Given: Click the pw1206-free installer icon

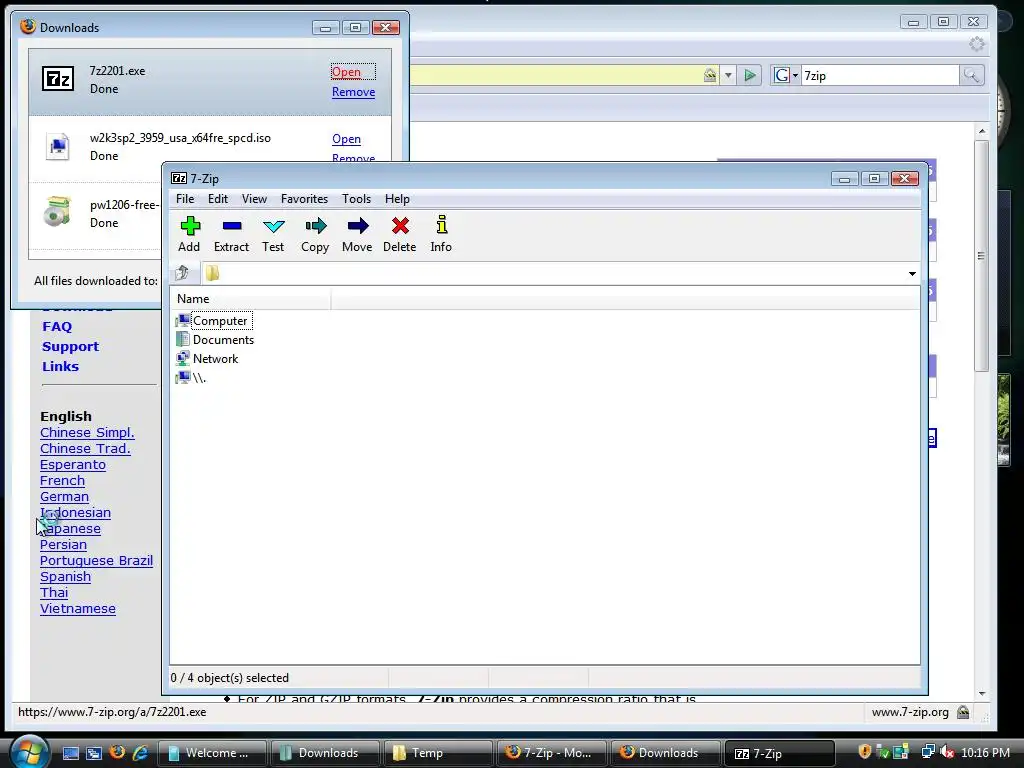Looking at the screenshot, I should pyautogui.click(x=57, y=212).
